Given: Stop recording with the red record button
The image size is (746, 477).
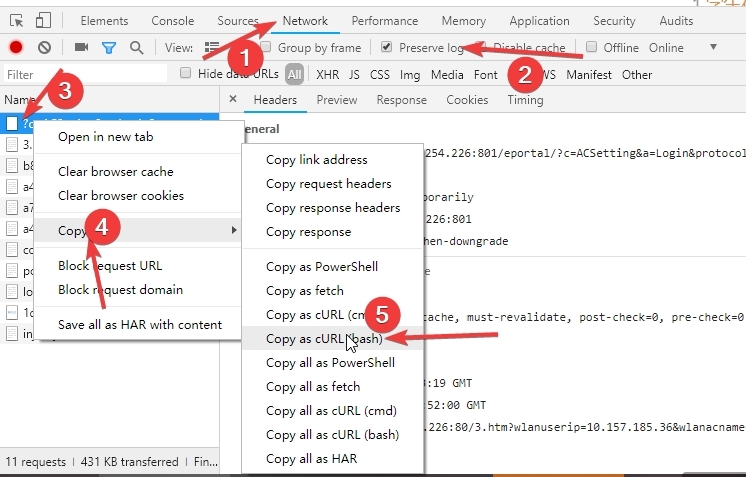Looking at the screenshot, I should click(x=16, y=47).
